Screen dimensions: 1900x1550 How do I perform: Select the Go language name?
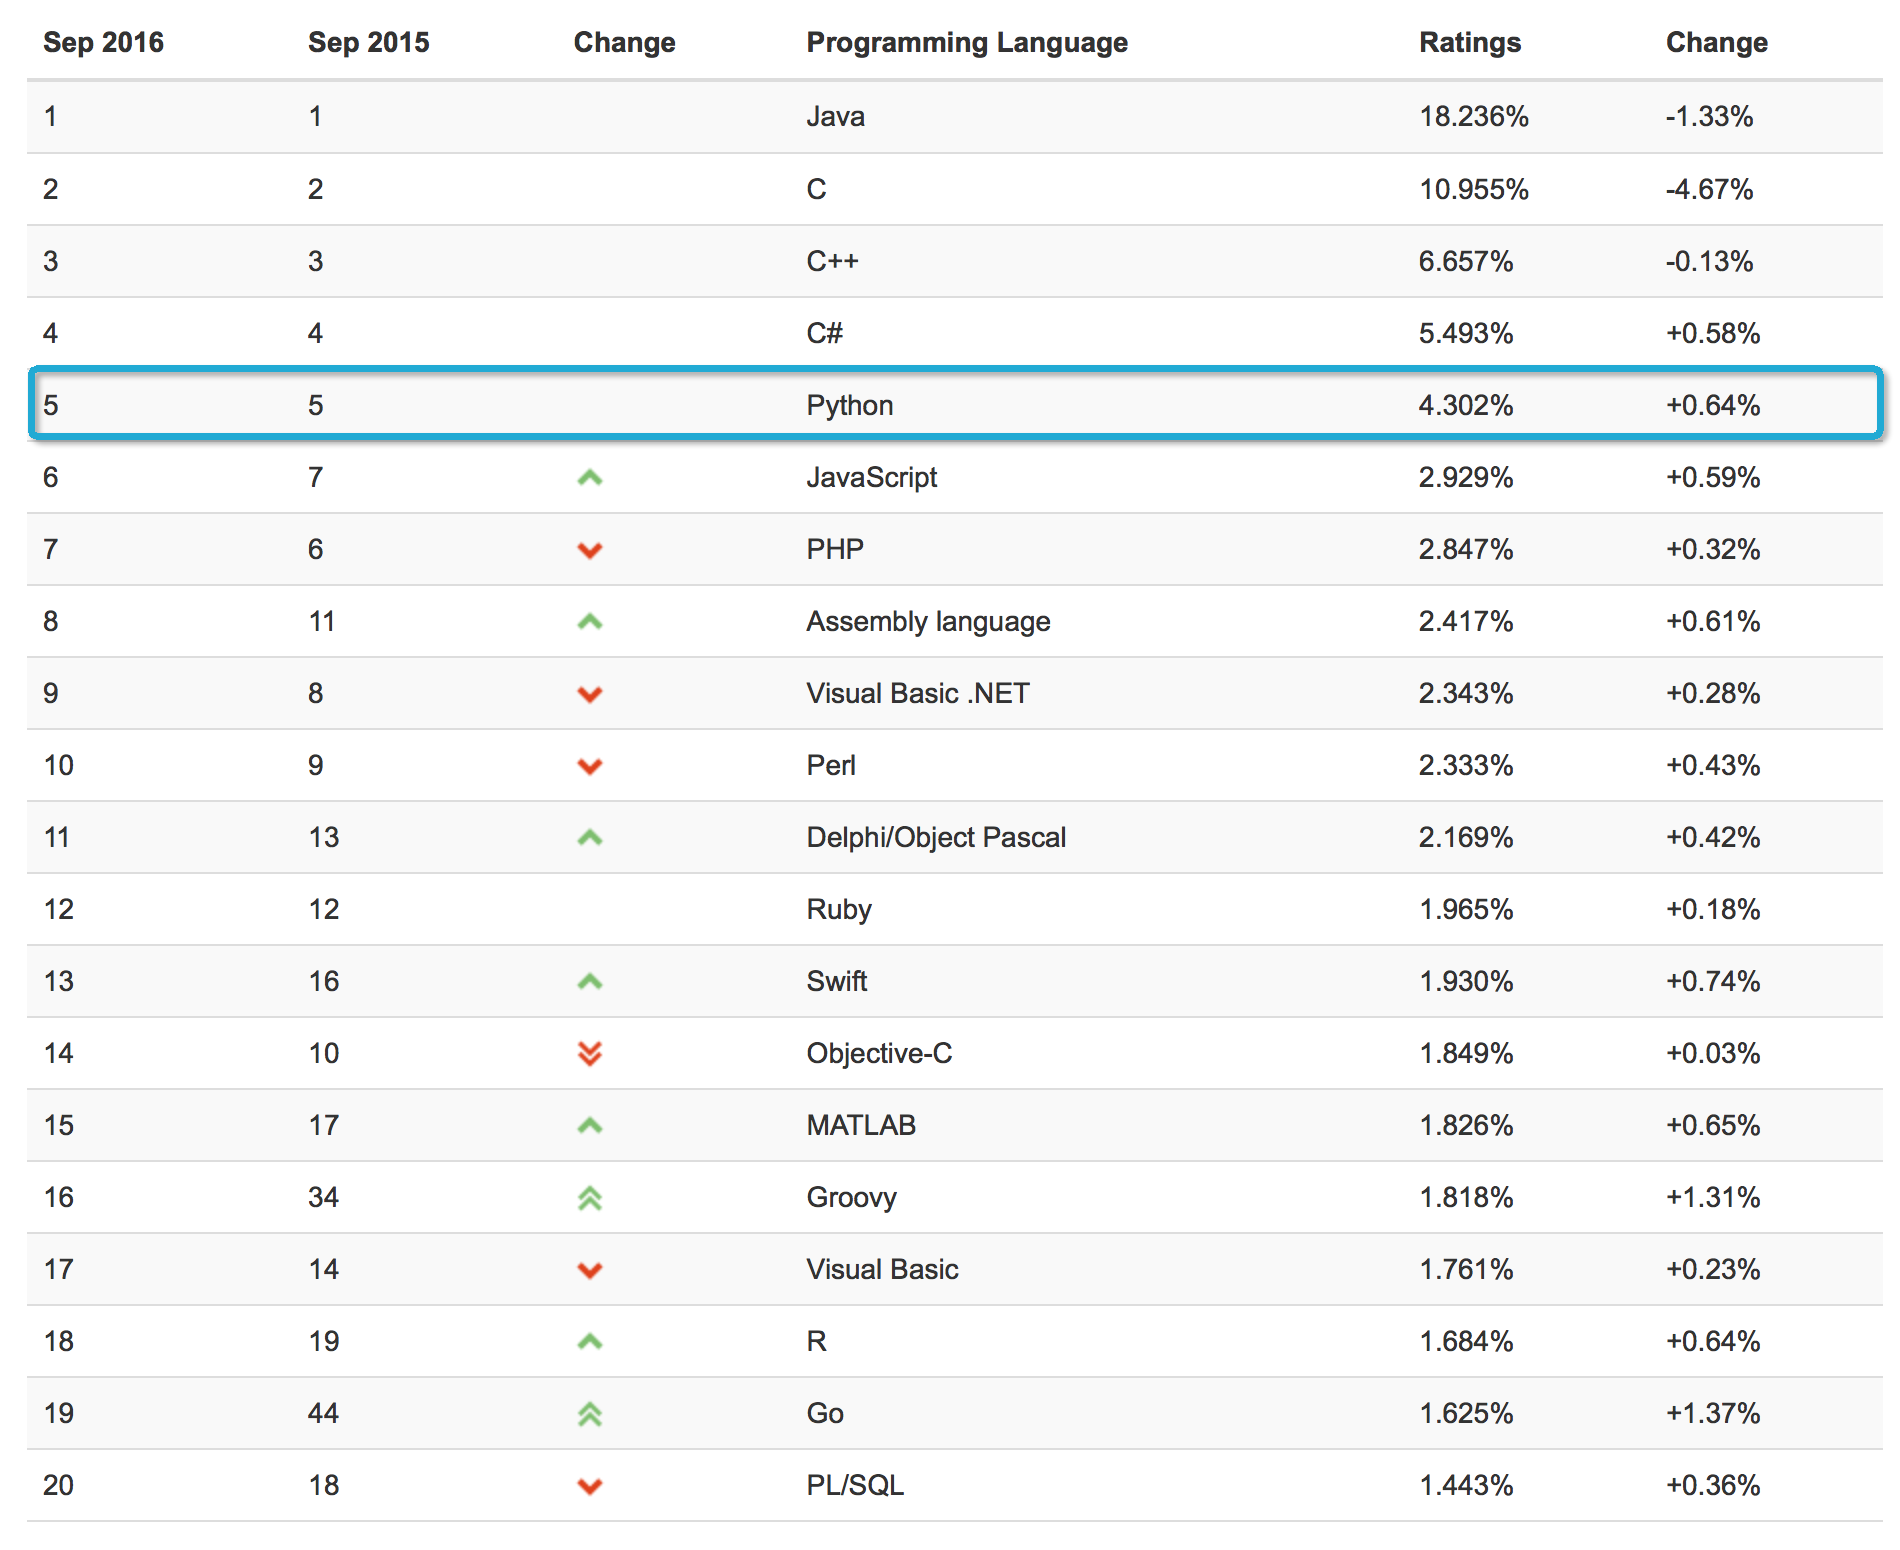[x=825, y=1413]
